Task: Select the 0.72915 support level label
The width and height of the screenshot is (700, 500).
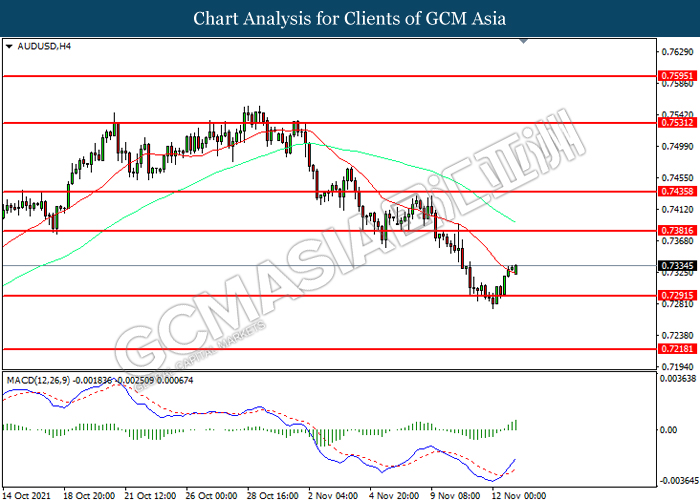Action: click(677, 296)
